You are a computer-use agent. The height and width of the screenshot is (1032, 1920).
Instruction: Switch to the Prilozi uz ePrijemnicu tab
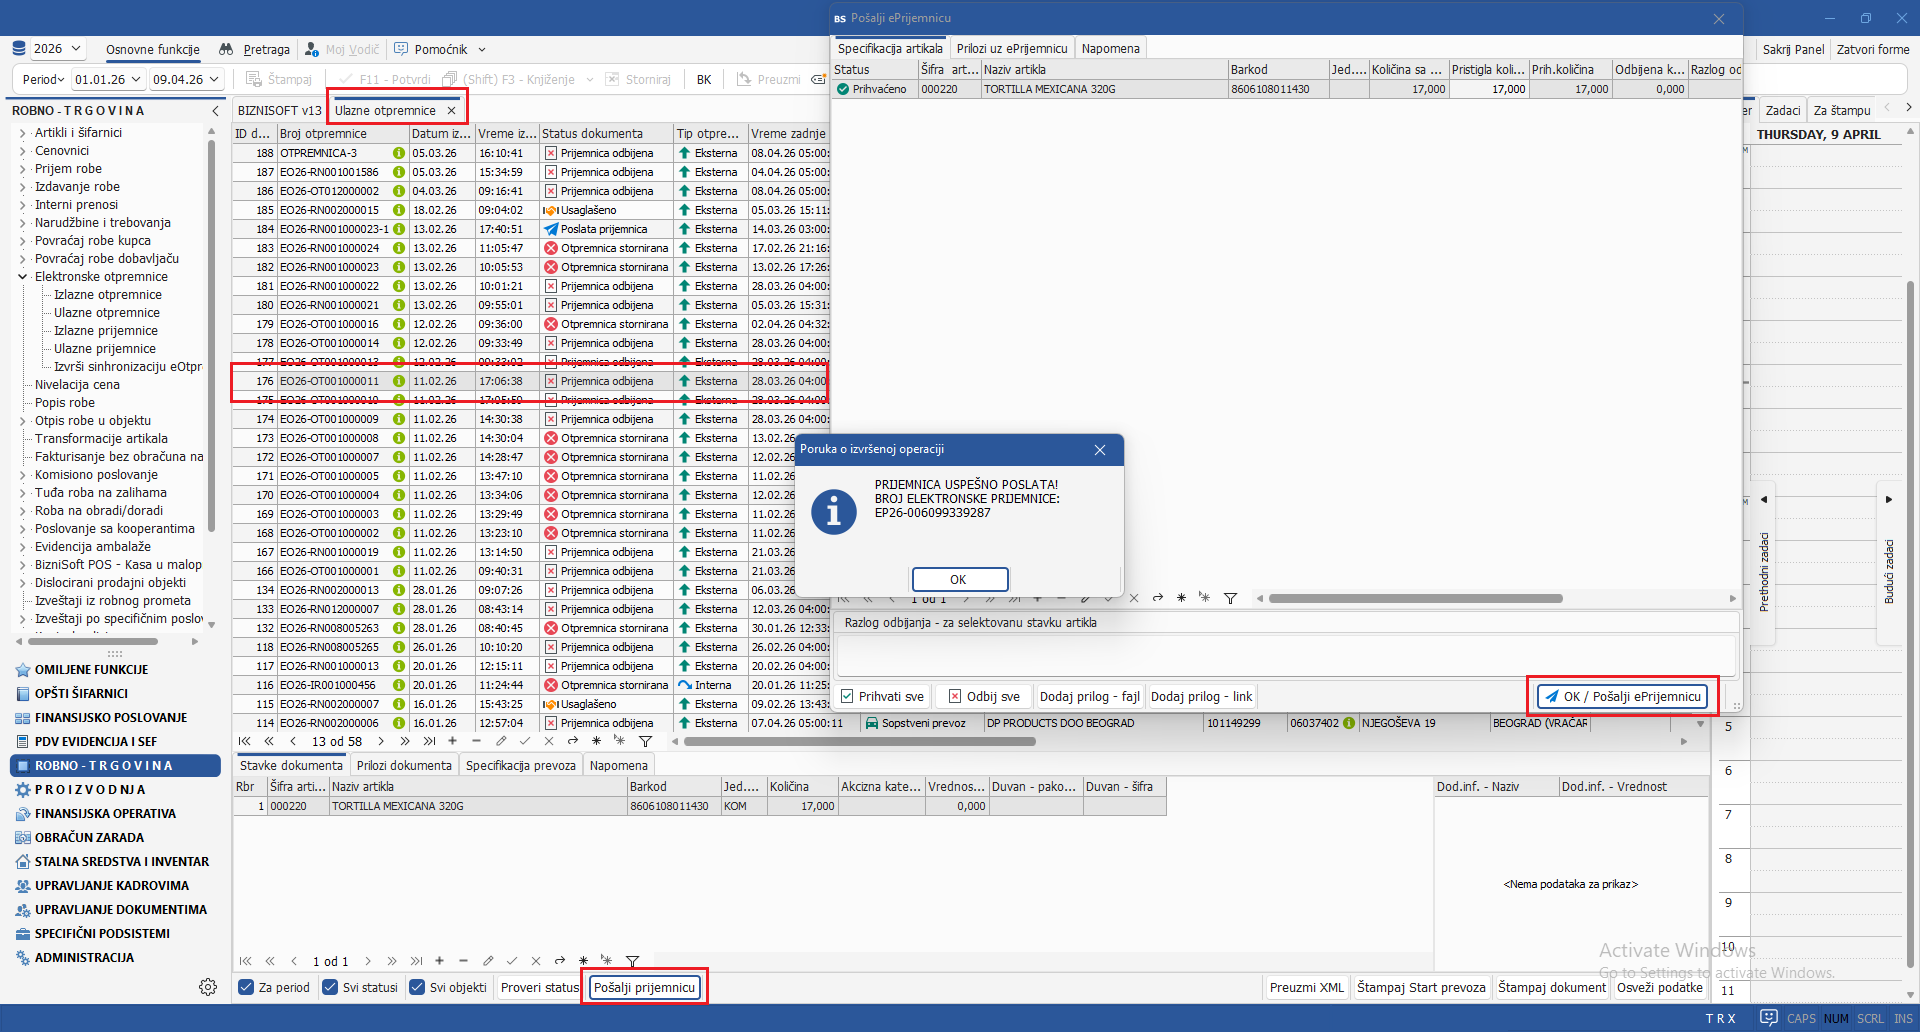coord(1011,48)
